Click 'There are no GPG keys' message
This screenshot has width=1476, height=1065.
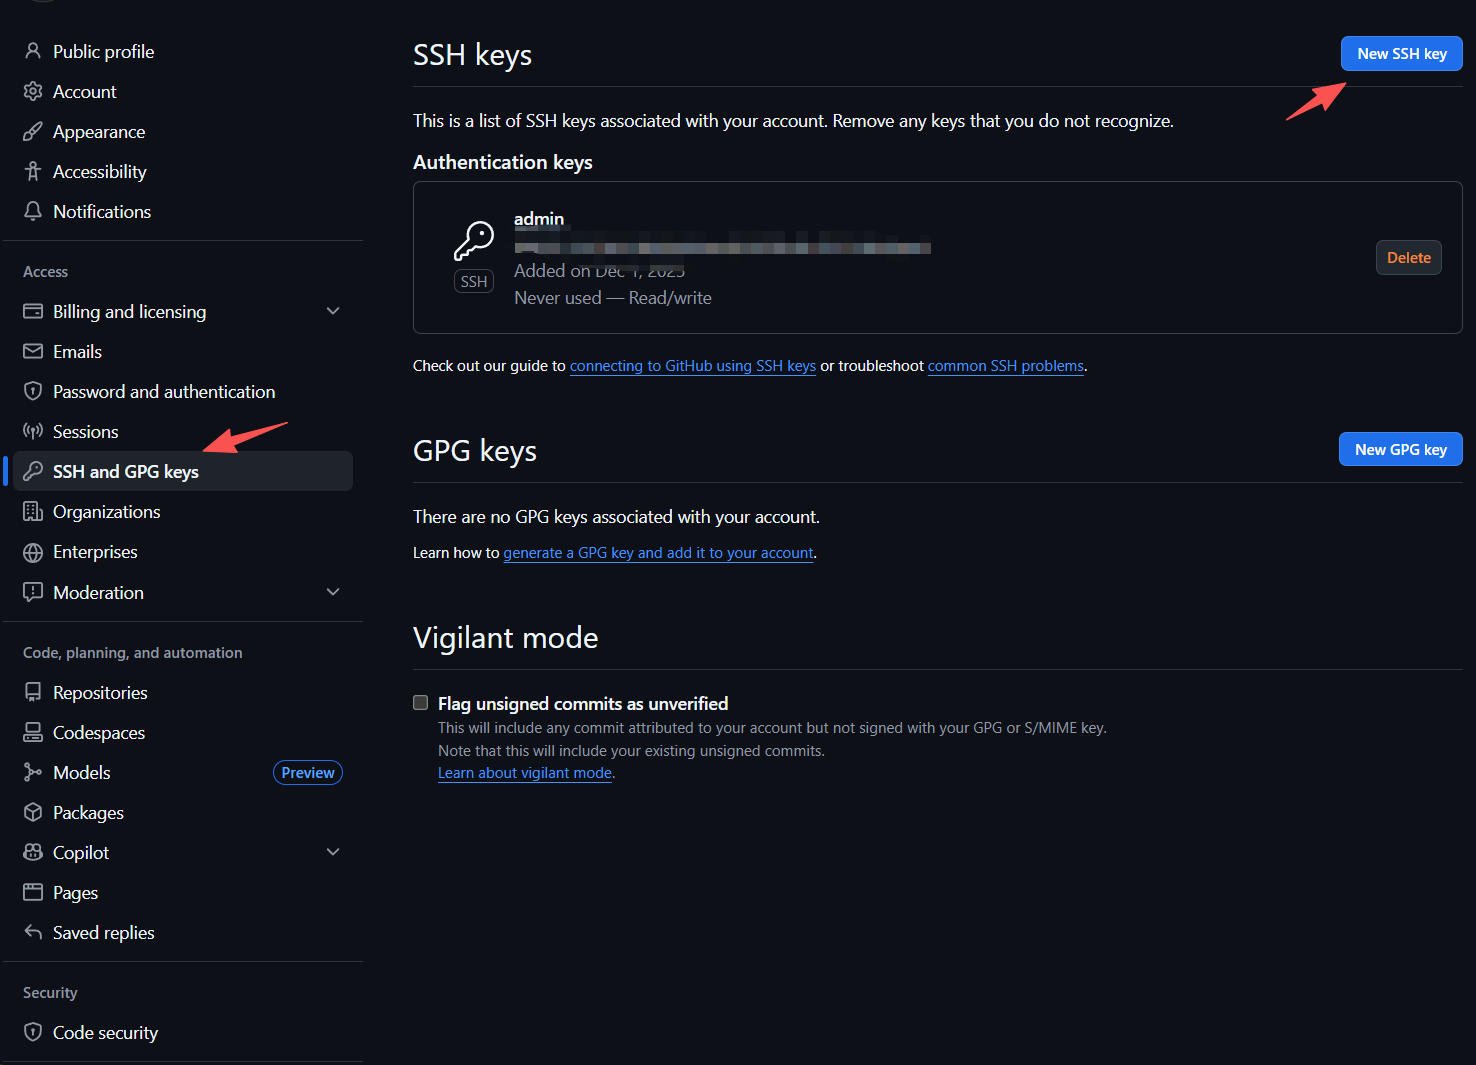click(616, 516)
